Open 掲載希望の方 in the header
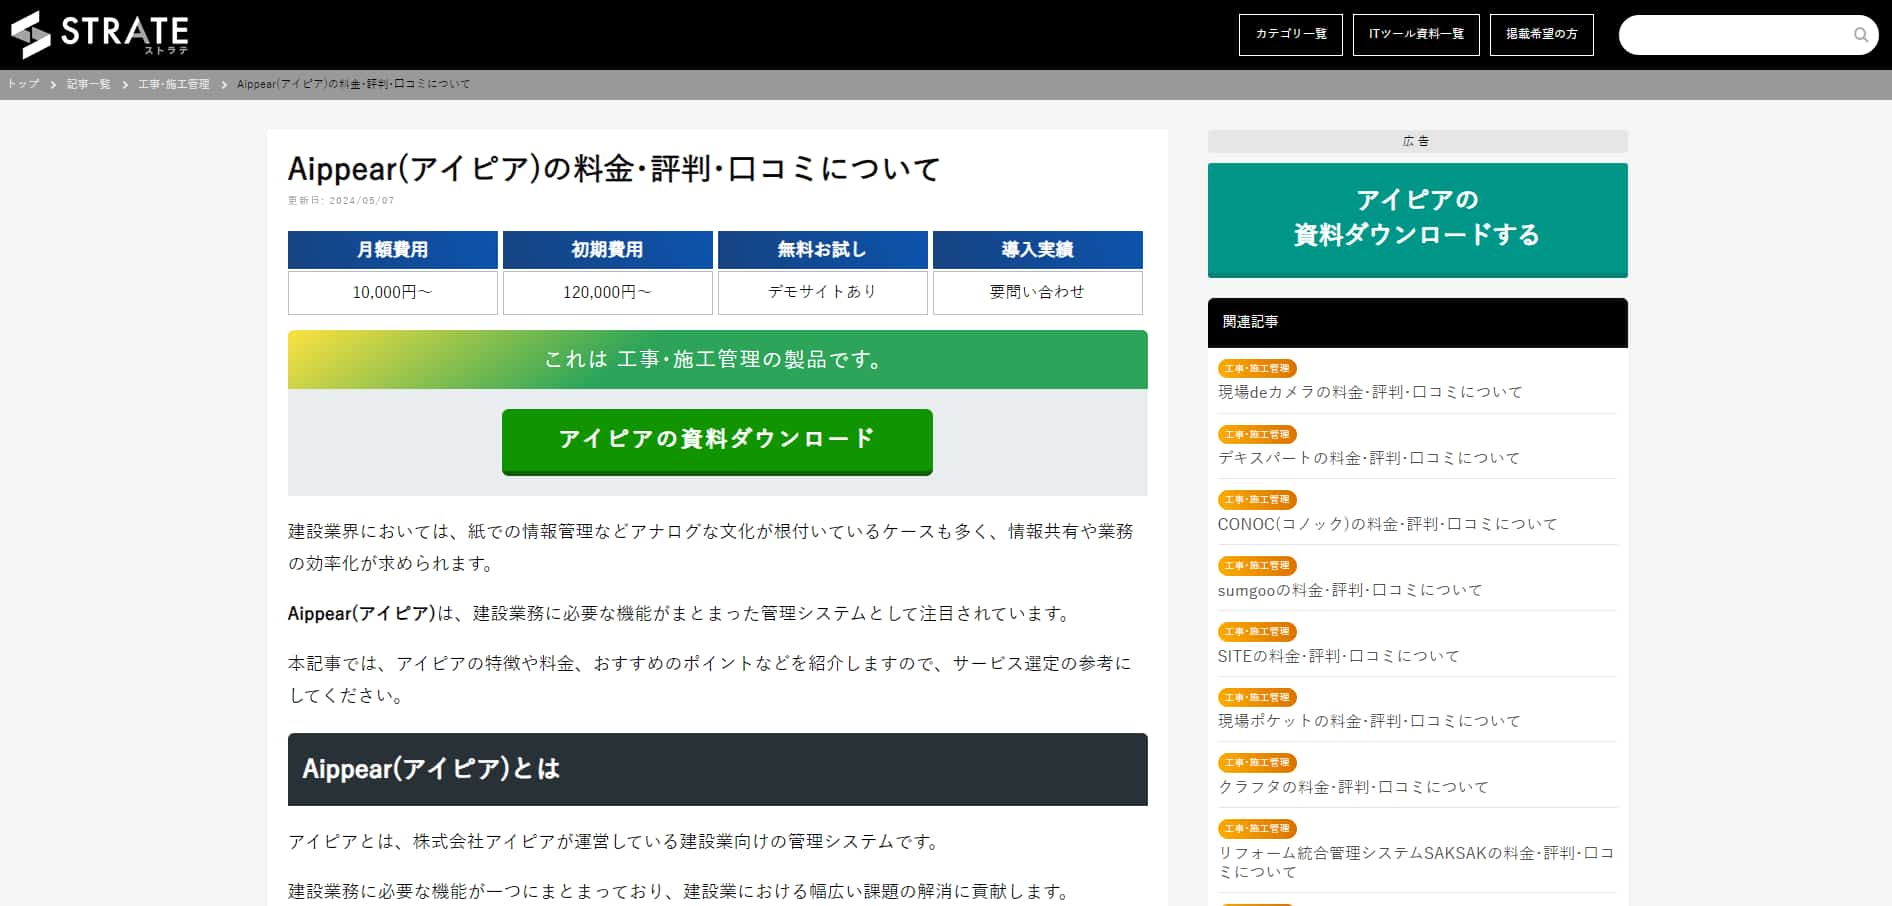The image size is (1892, 906). 1541,34
